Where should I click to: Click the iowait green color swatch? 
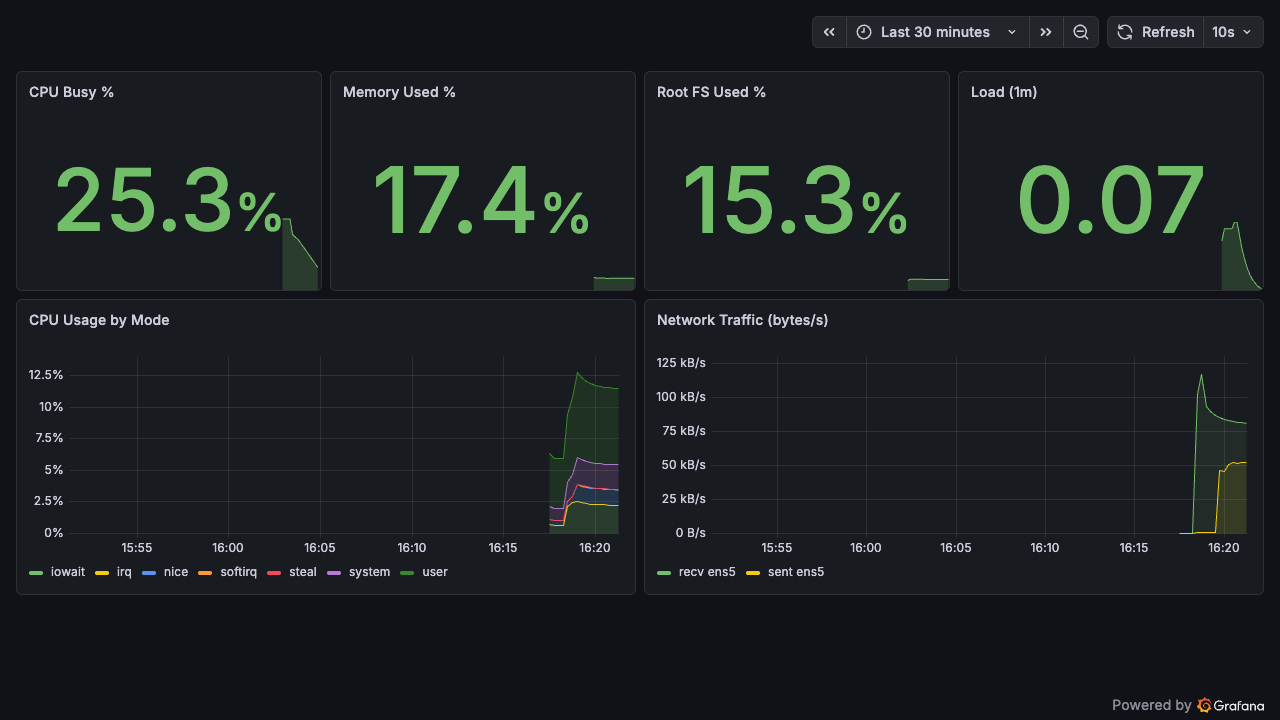tap(36, 573)
